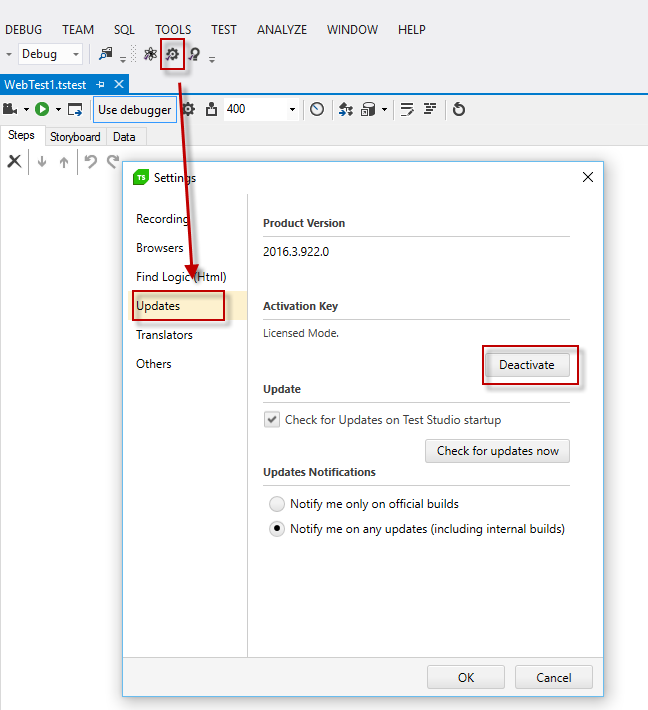Click the 400 value input field

pyautogui.click(x=256, y=109)
